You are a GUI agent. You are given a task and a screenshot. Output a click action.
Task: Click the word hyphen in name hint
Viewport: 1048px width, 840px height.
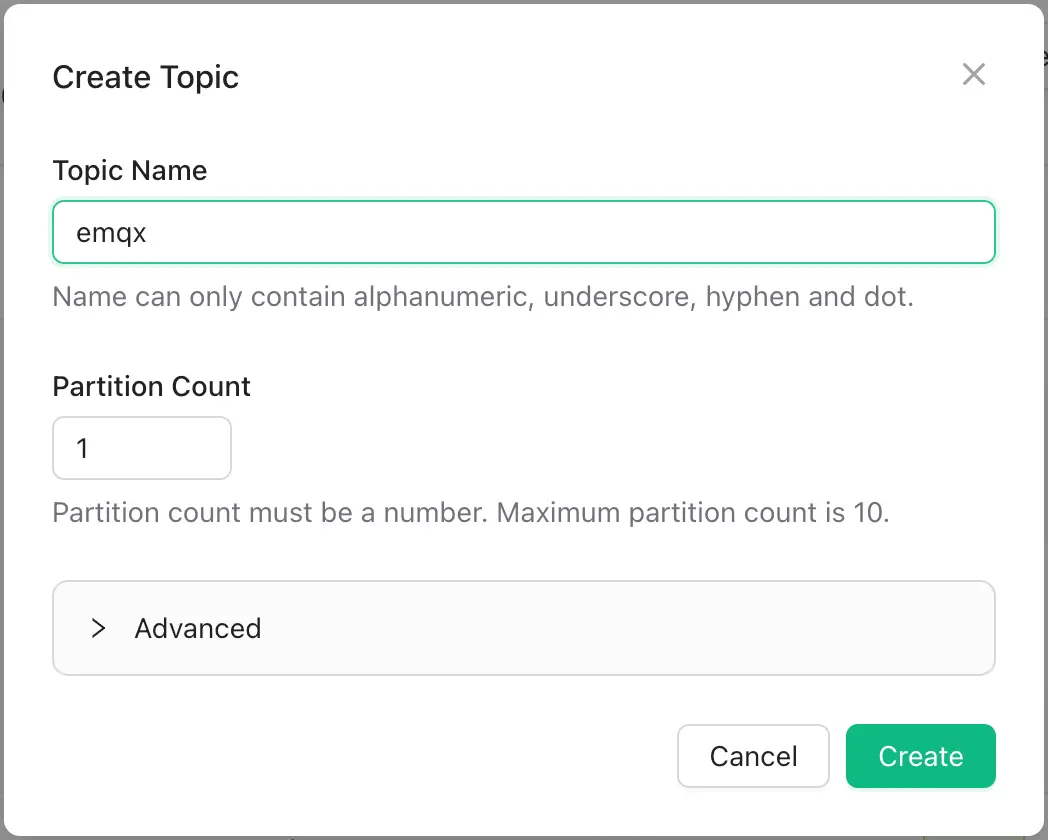747,297
